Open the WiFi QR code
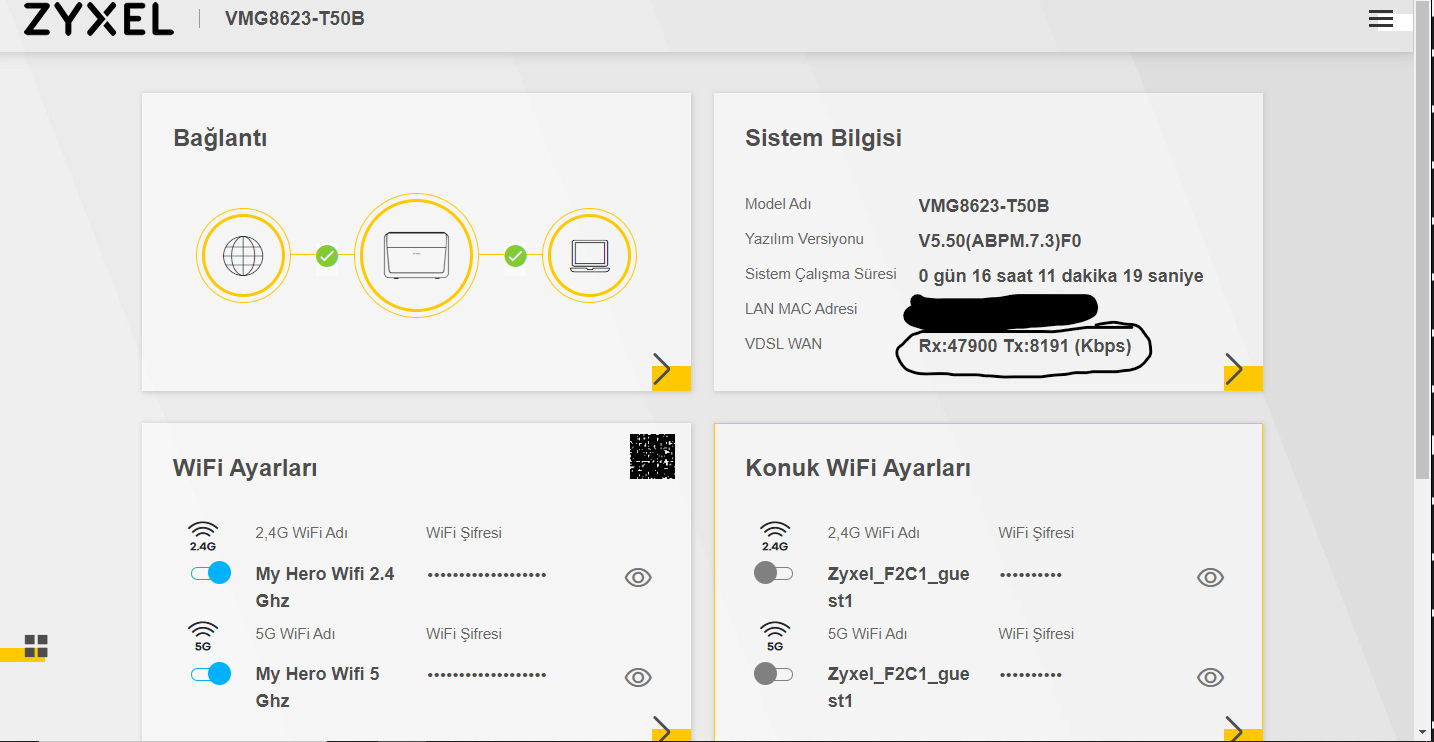 (x=652, y=456)
